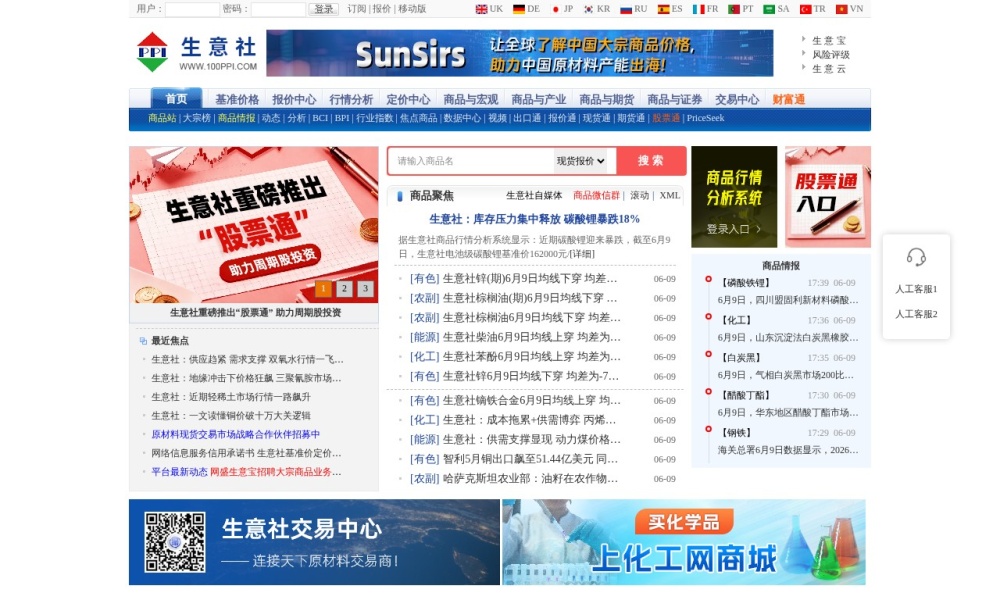1000x600 pixels.
Task: Open 【钢铁】 item in 商品情报
Action: (737, 433)
